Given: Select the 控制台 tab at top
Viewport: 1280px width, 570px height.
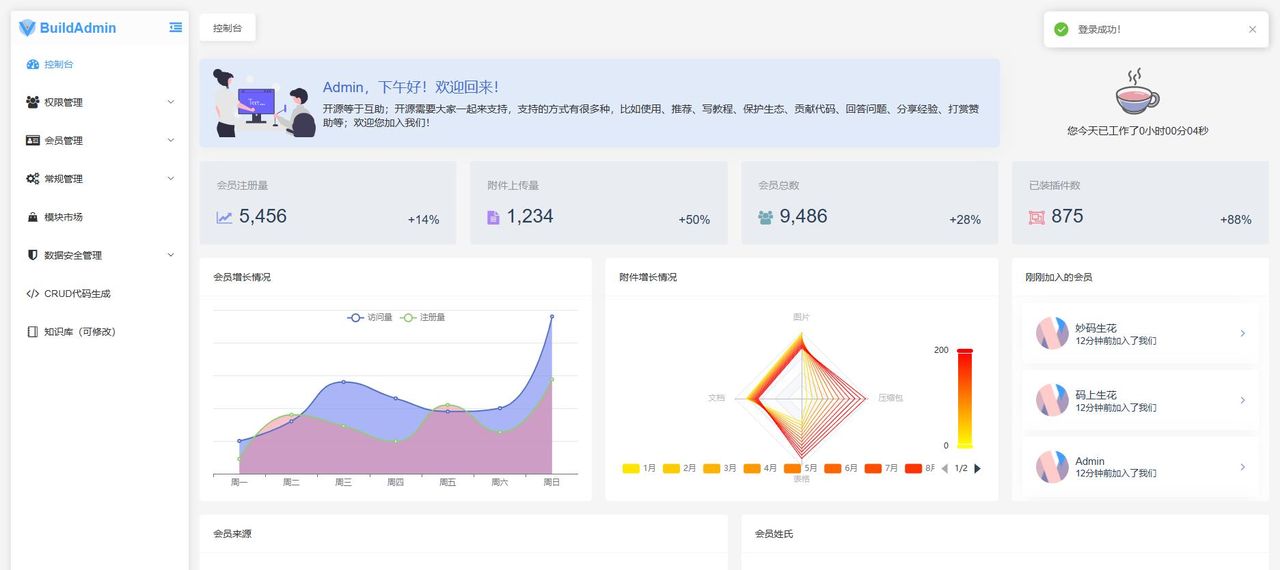Looking at the screenshot, I should 227,28.
